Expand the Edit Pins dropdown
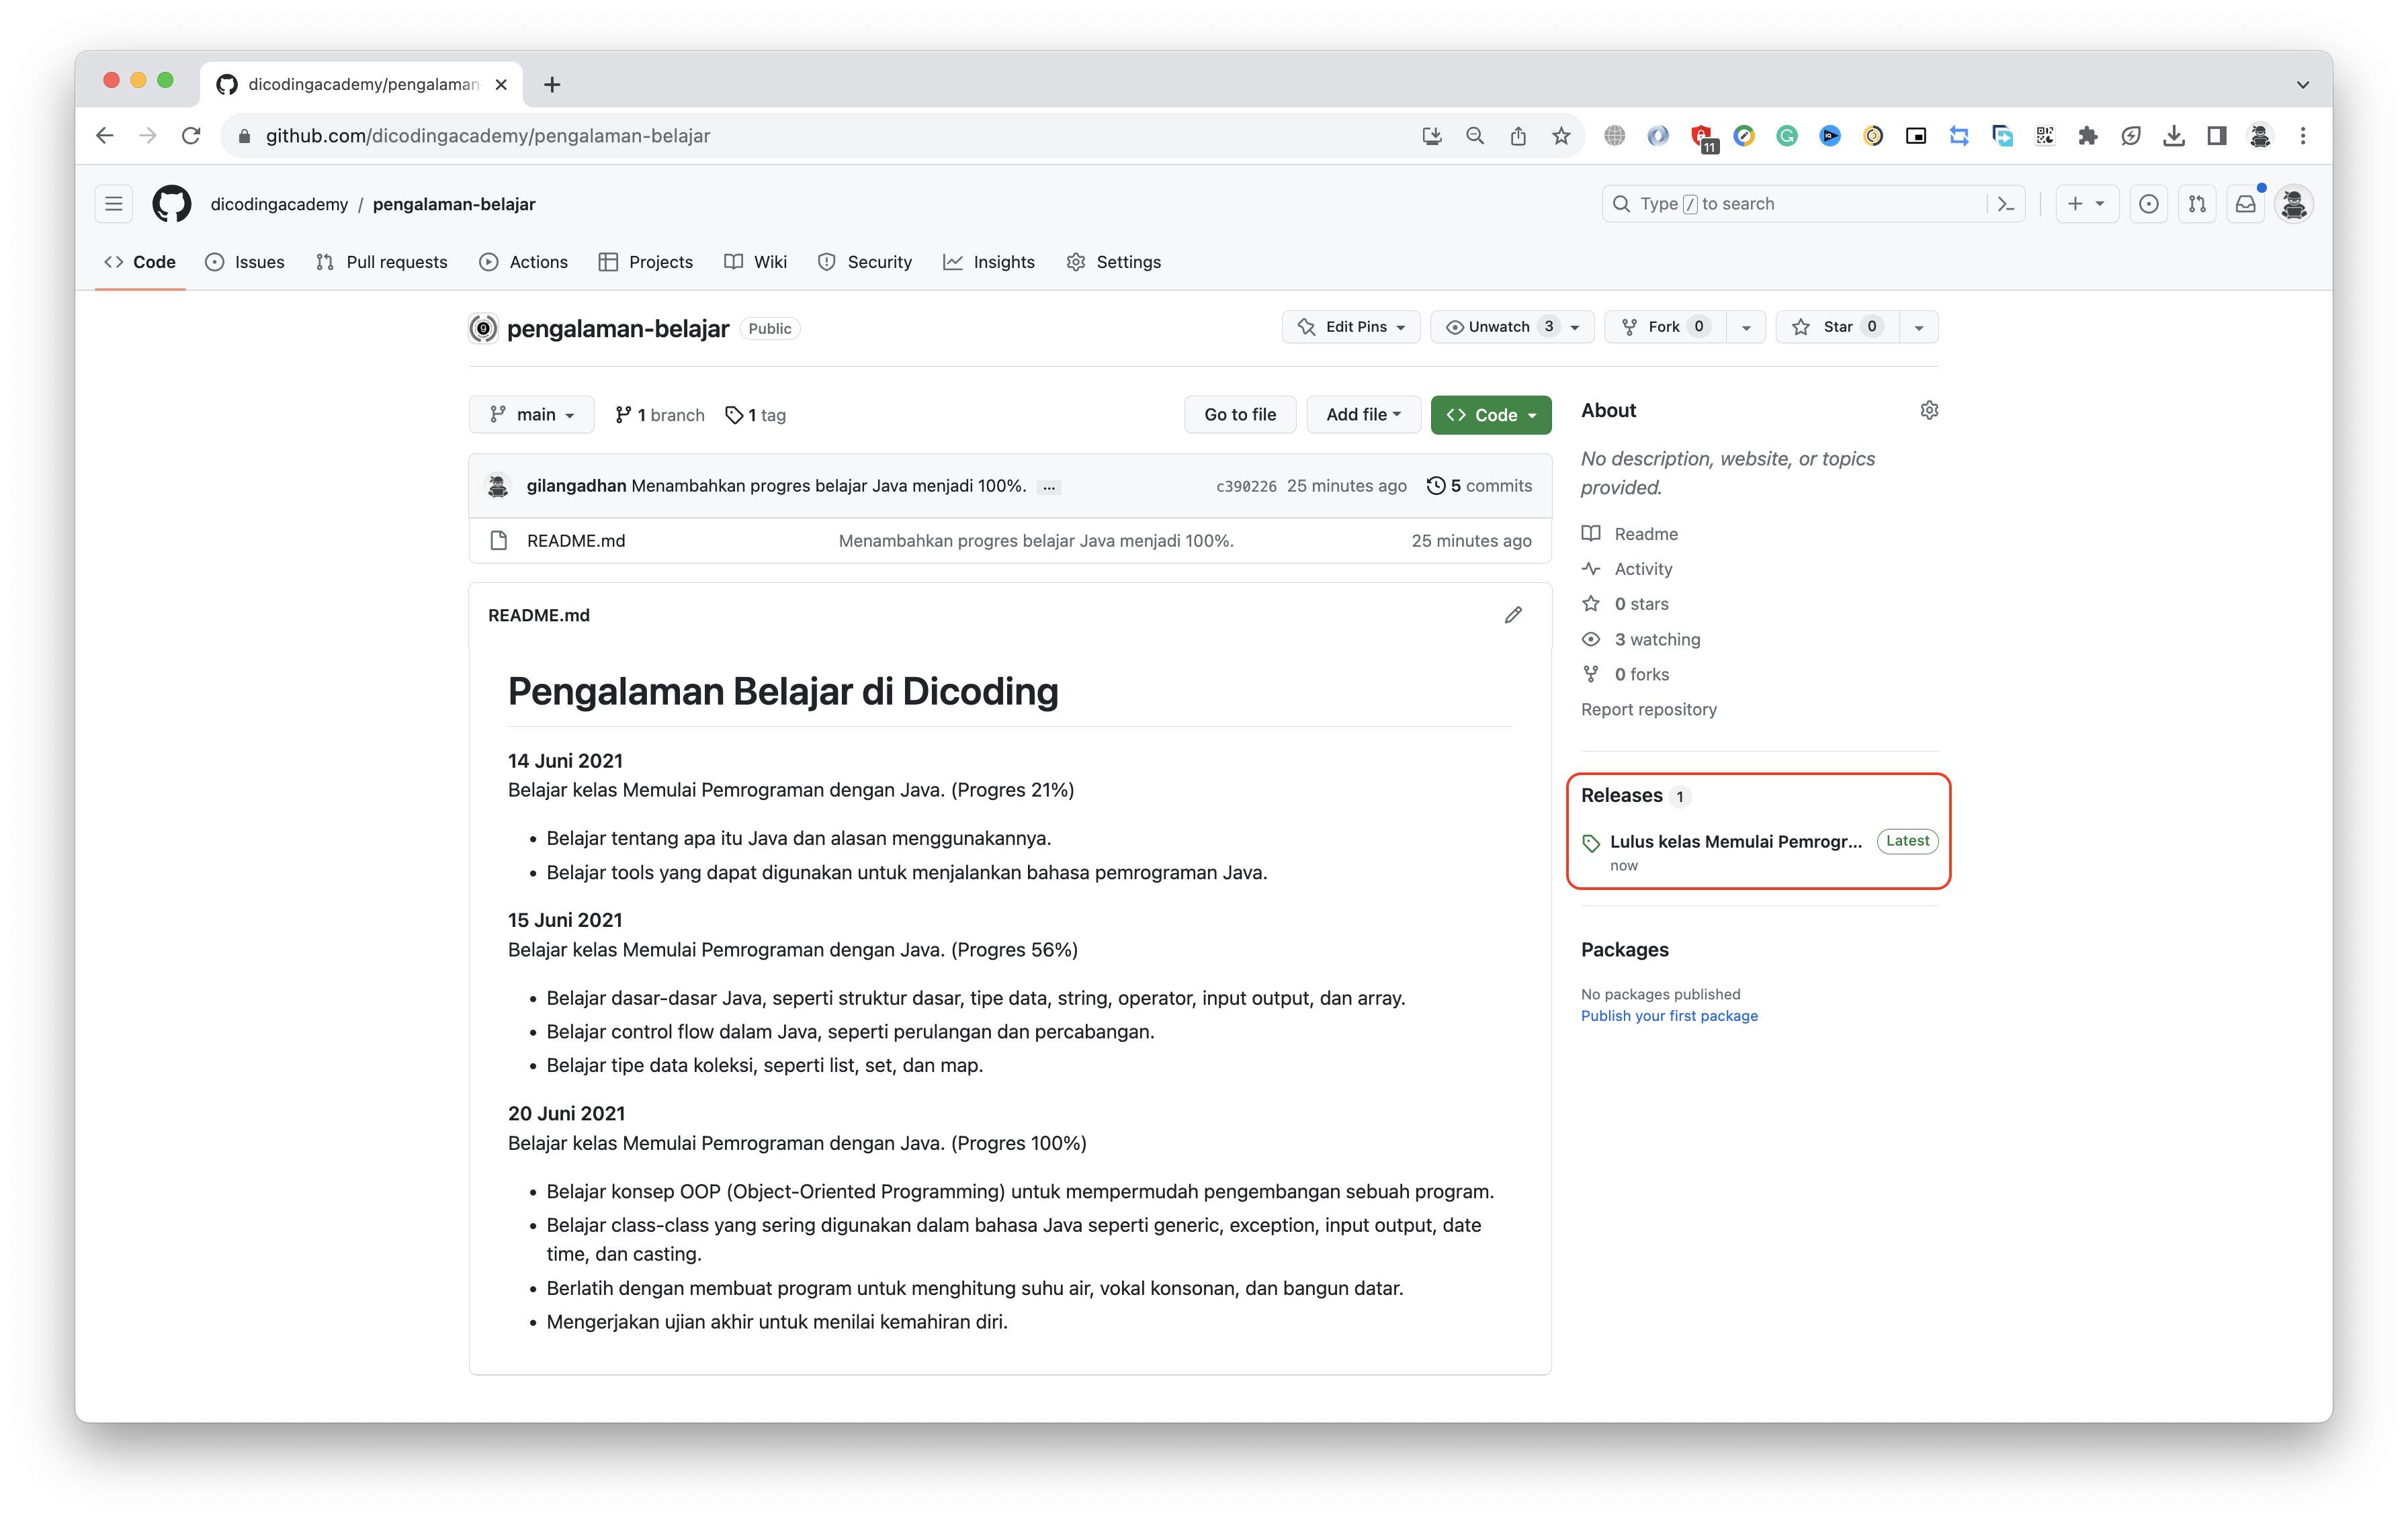 click(1351, 327)
